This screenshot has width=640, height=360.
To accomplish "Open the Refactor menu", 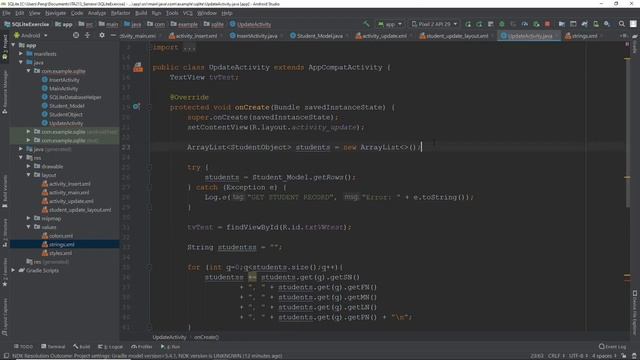I will point(120,13).
